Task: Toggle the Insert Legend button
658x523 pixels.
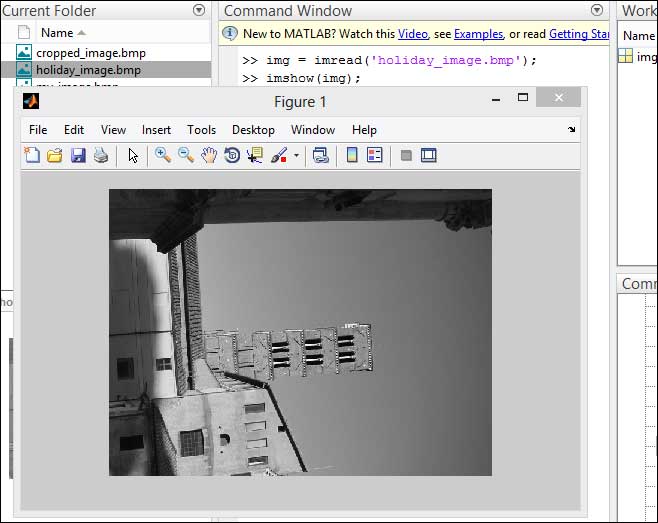Action: click(375, 155)
